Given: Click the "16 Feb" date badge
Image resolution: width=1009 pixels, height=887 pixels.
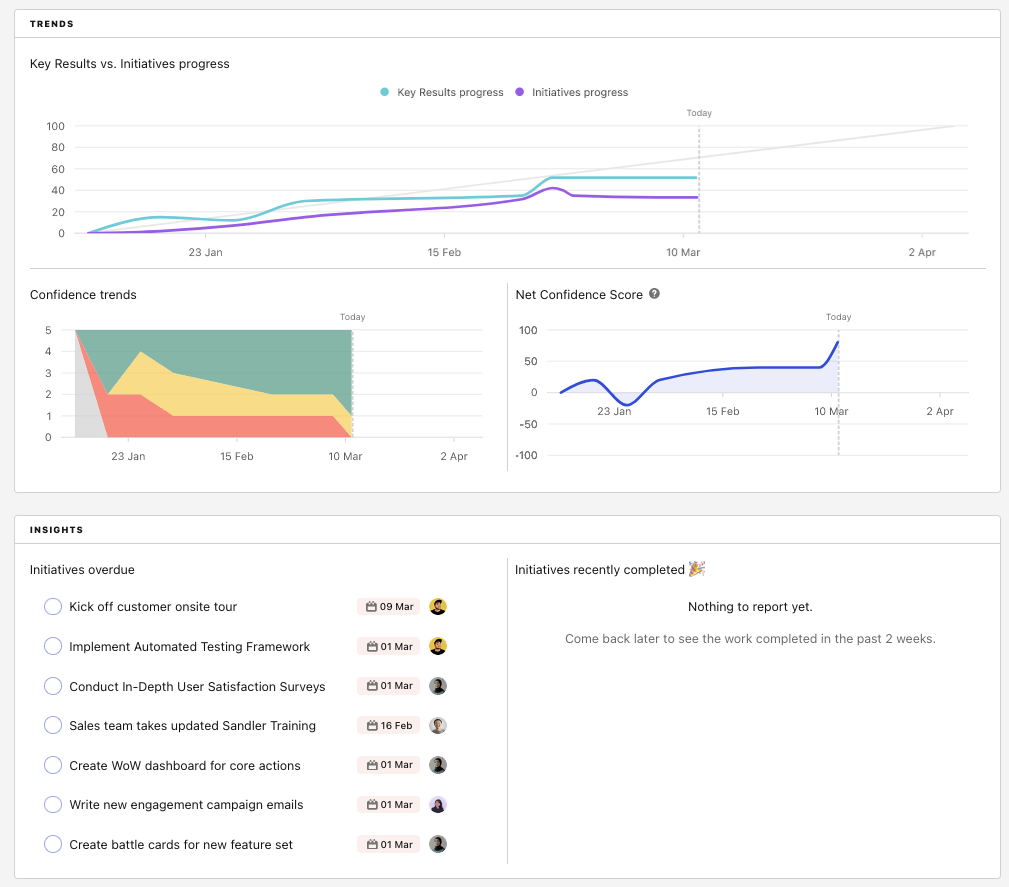Looking at the screenshot, I should click(x=387, y=725).
